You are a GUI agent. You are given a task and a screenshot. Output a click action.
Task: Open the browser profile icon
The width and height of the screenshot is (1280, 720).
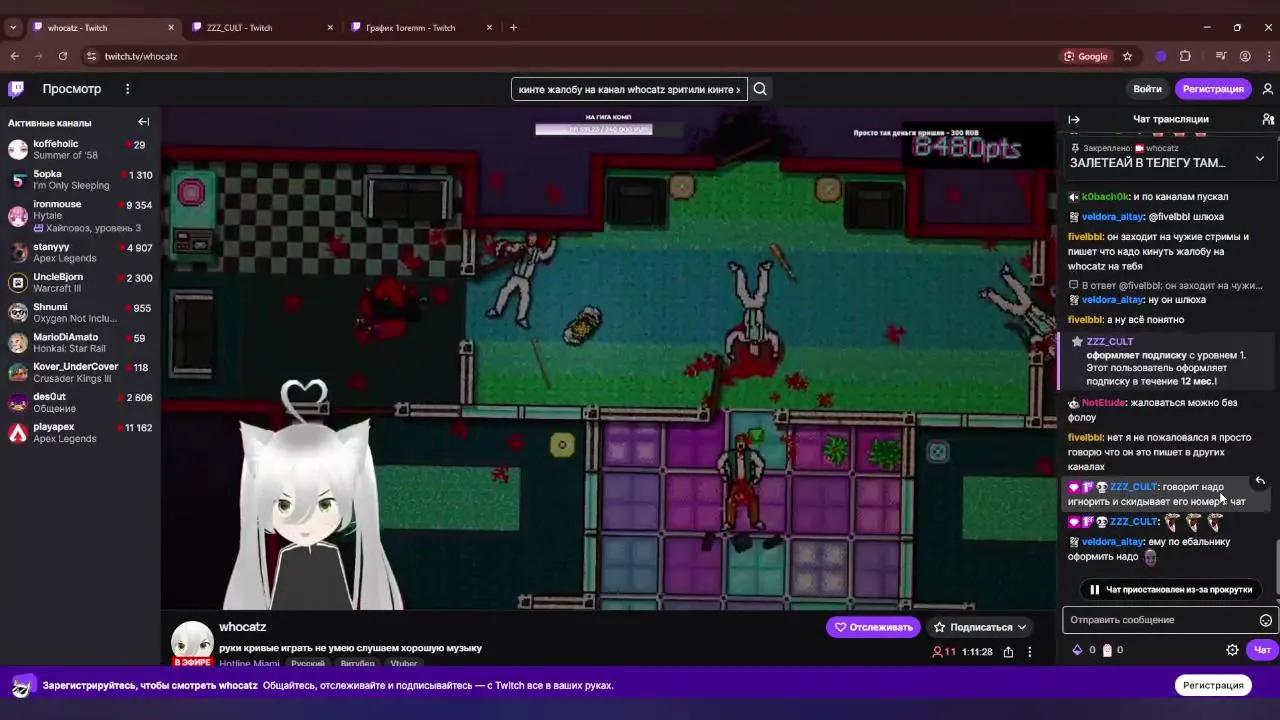(x=1245, y=56)
